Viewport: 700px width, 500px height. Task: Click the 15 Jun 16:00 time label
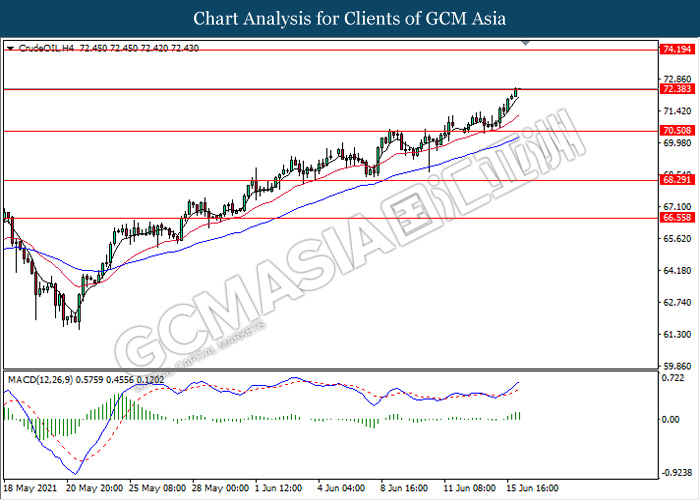tap(533, 488)
